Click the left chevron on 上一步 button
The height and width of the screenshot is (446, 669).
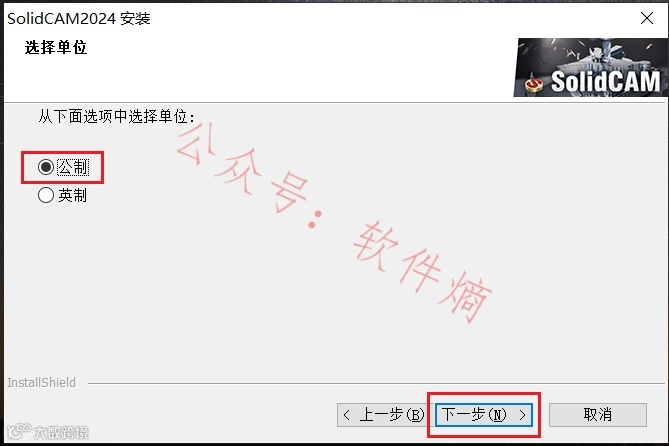click(x=346, y=414)
